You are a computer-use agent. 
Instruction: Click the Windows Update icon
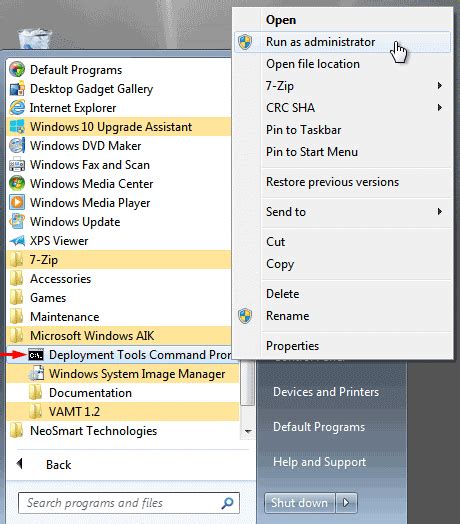coord(17,222)
